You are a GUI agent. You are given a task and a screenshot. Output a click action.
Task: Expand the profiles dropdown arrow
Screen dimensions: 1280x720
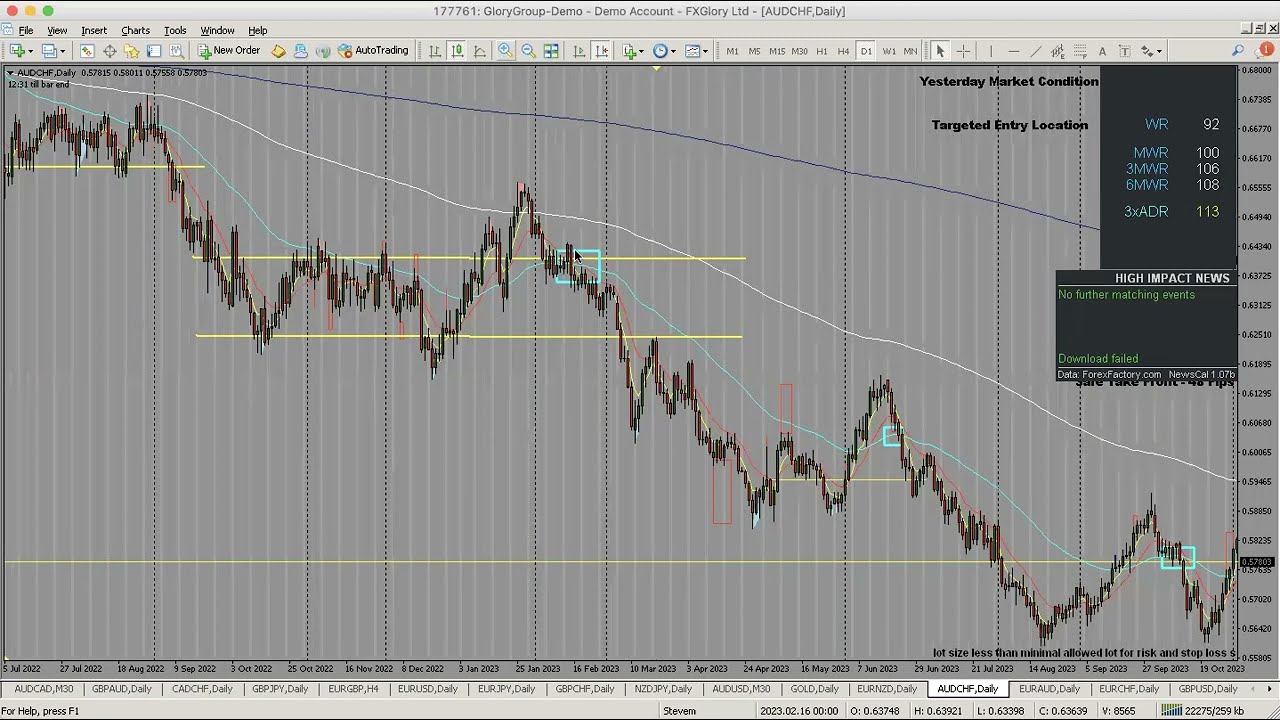pyautogui.click(x=63, y=51)
